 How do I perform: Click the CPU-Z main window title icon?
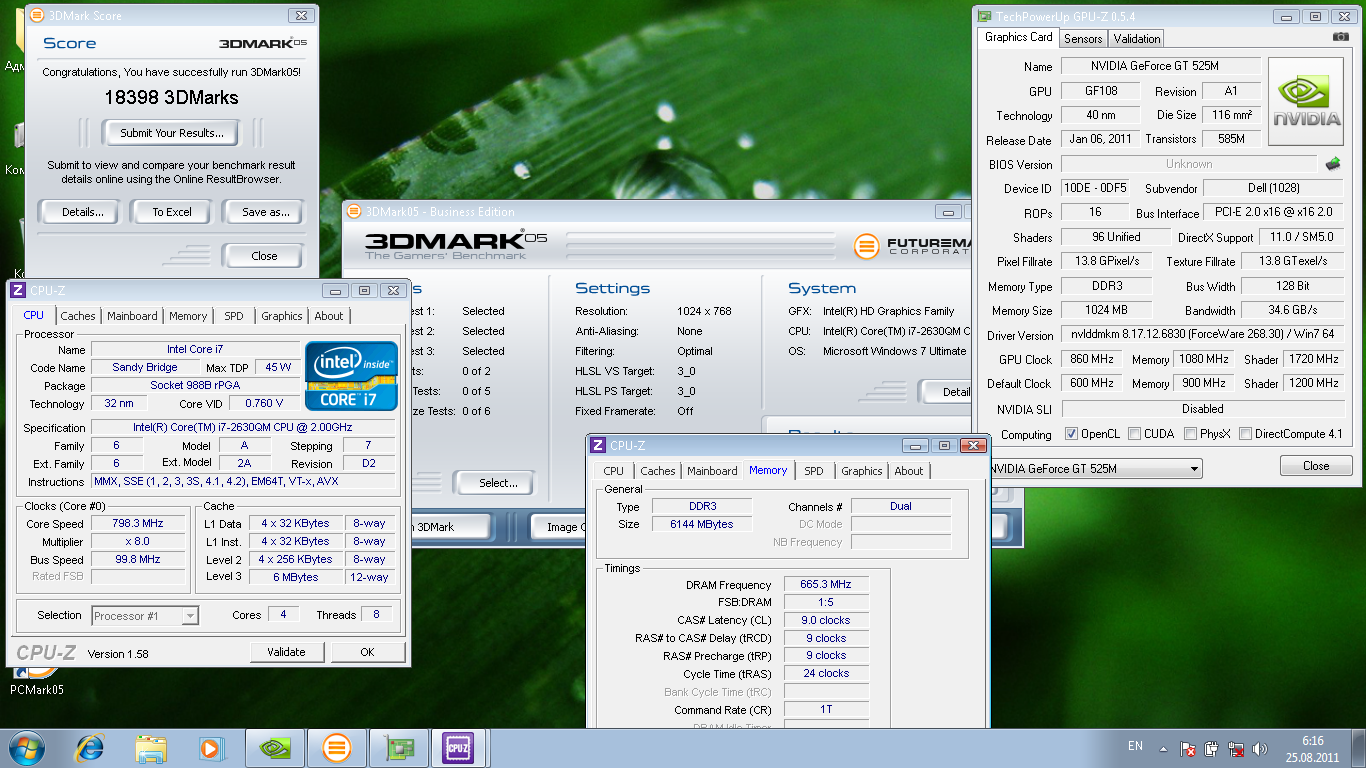click(x=17, y=290)
